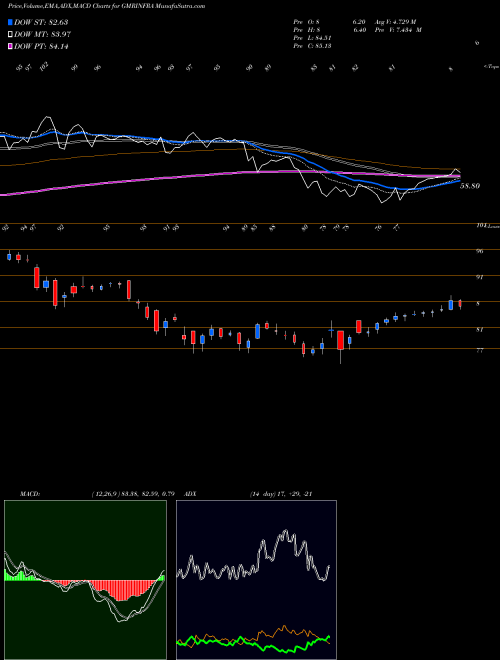Click the 96 price level axis label

[x=479, y=251]
